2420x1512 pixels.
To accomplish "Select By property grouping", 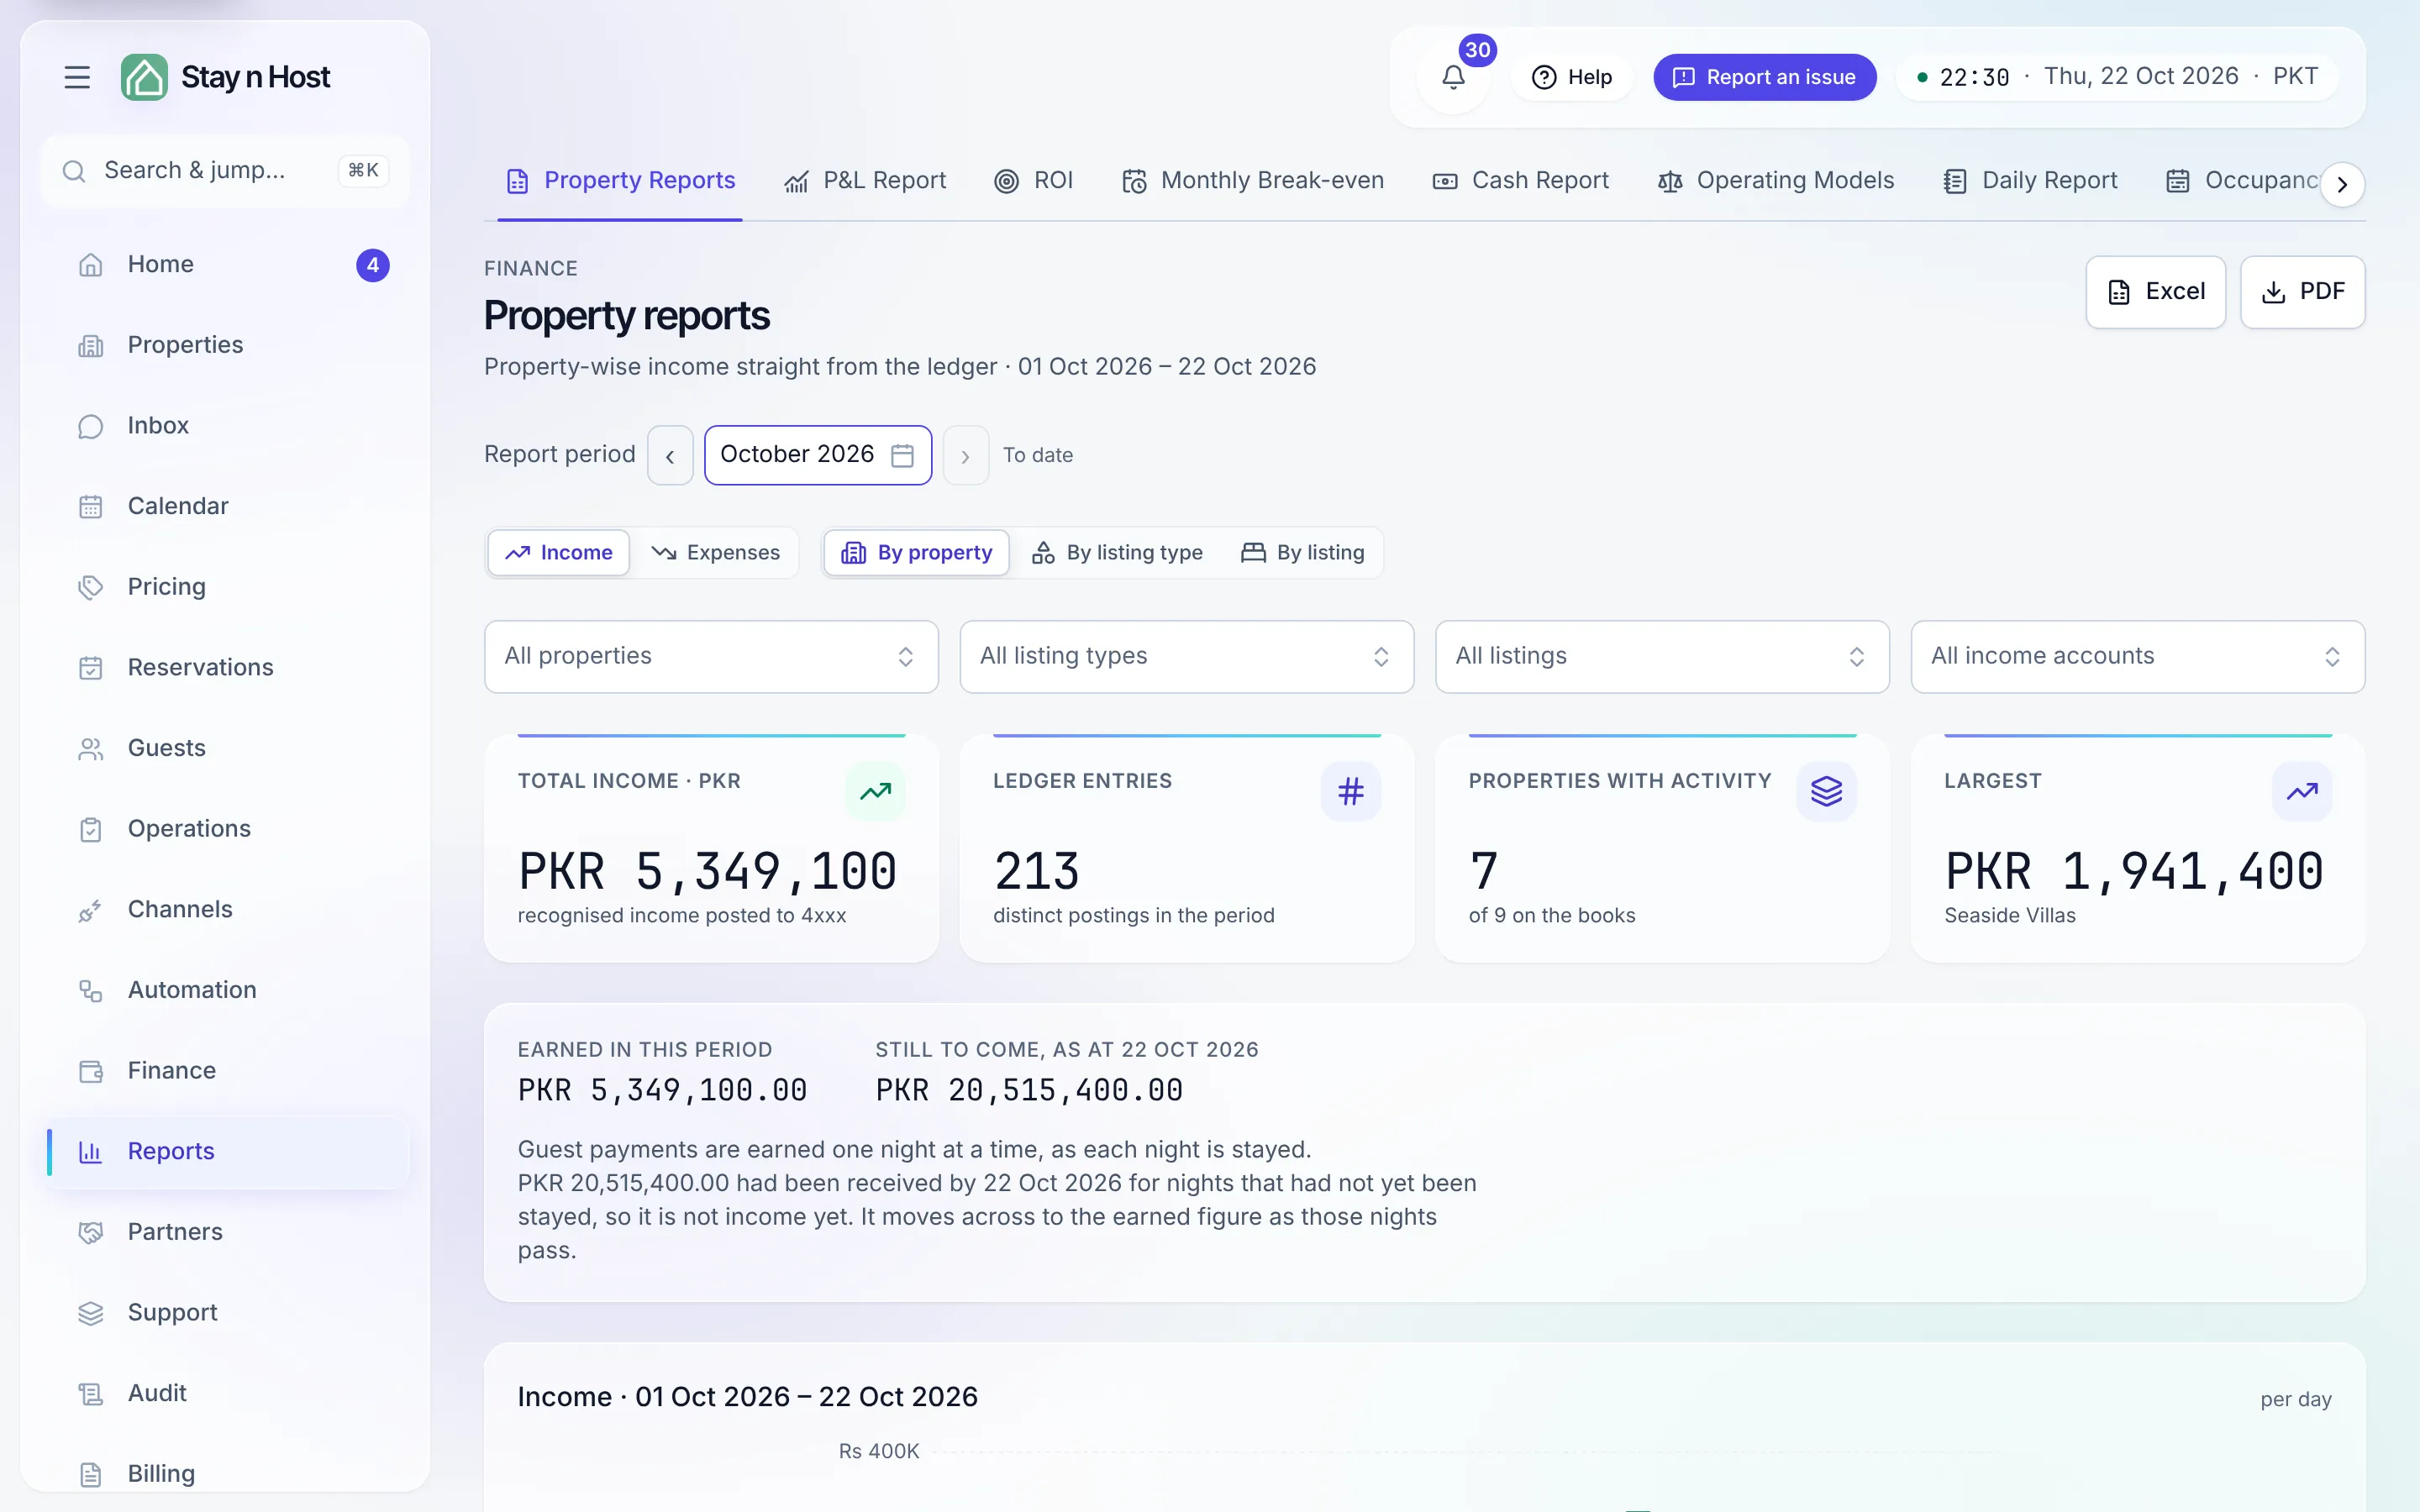I will [916, 553].
